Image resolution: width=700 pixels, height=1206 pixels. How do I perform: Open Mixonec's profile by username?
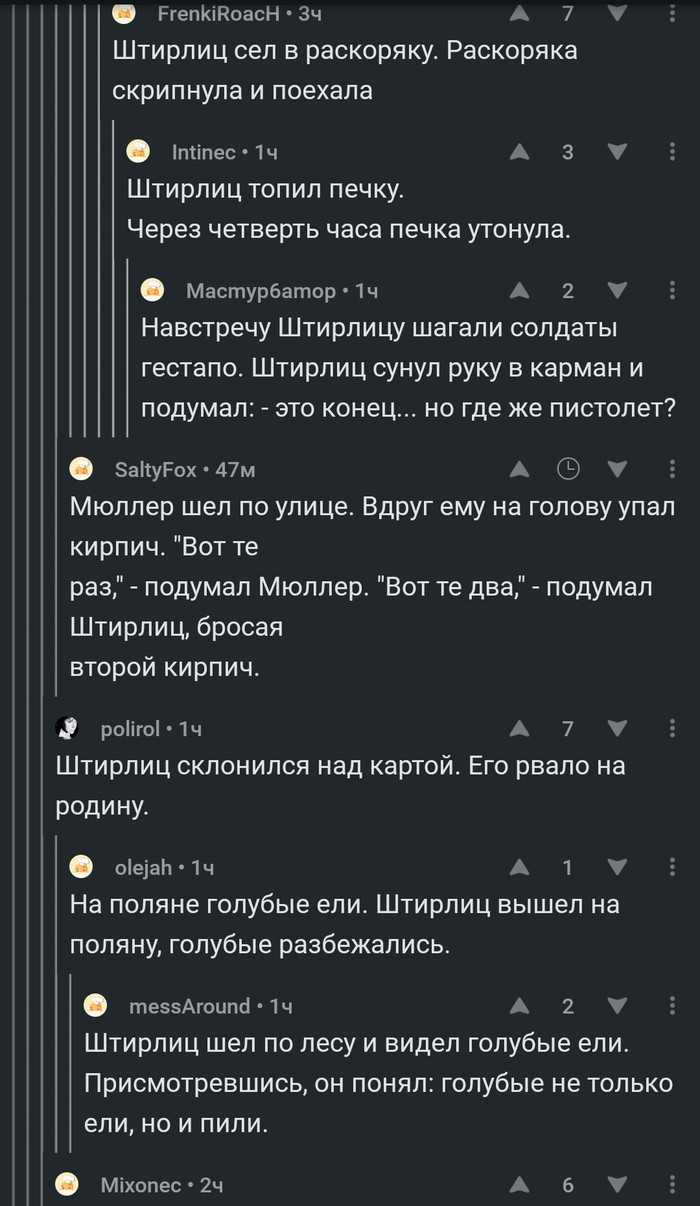click(x=139, y=1185)
